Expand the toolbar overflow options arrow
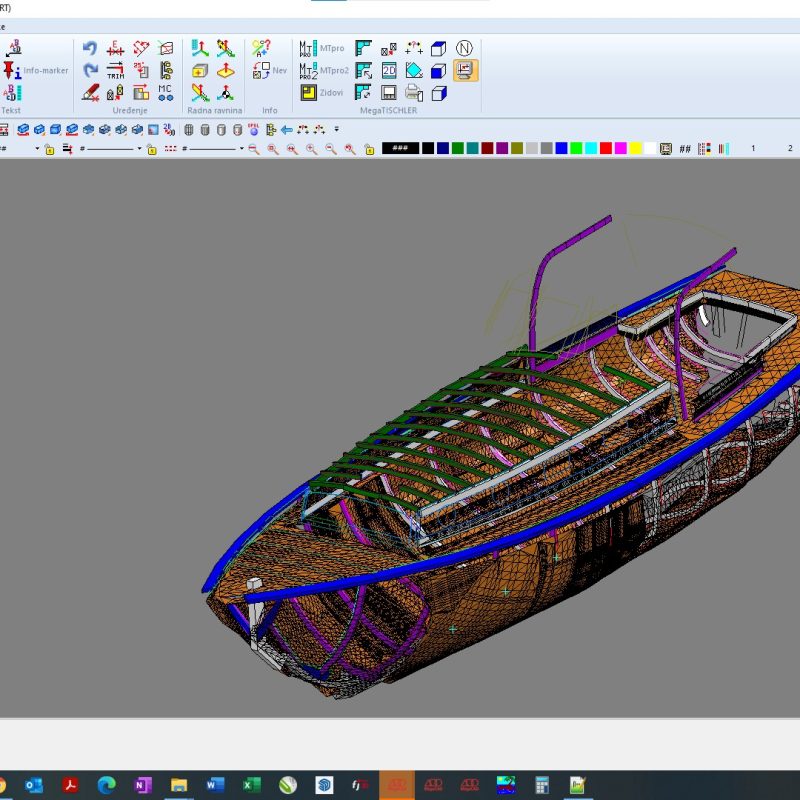Image resolution: width=800 pixels, height=800 pixels. [337, 129]
